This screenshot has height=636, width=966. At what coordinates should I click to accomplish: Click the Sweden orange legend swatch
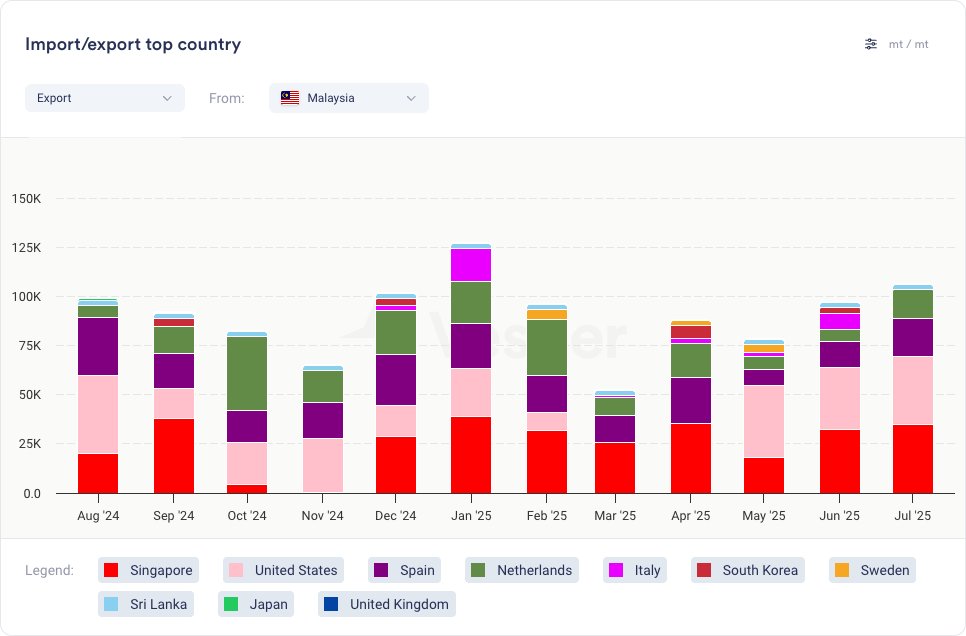pos(842,570)
